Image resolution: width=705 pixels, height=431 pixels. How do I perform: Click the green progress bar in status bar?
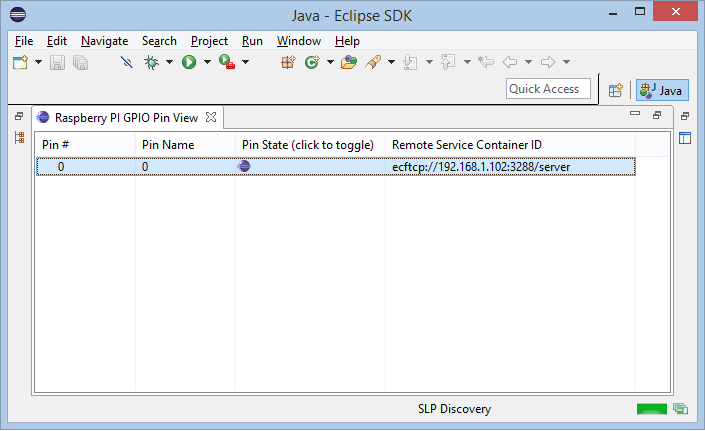(x=651, y=409)
